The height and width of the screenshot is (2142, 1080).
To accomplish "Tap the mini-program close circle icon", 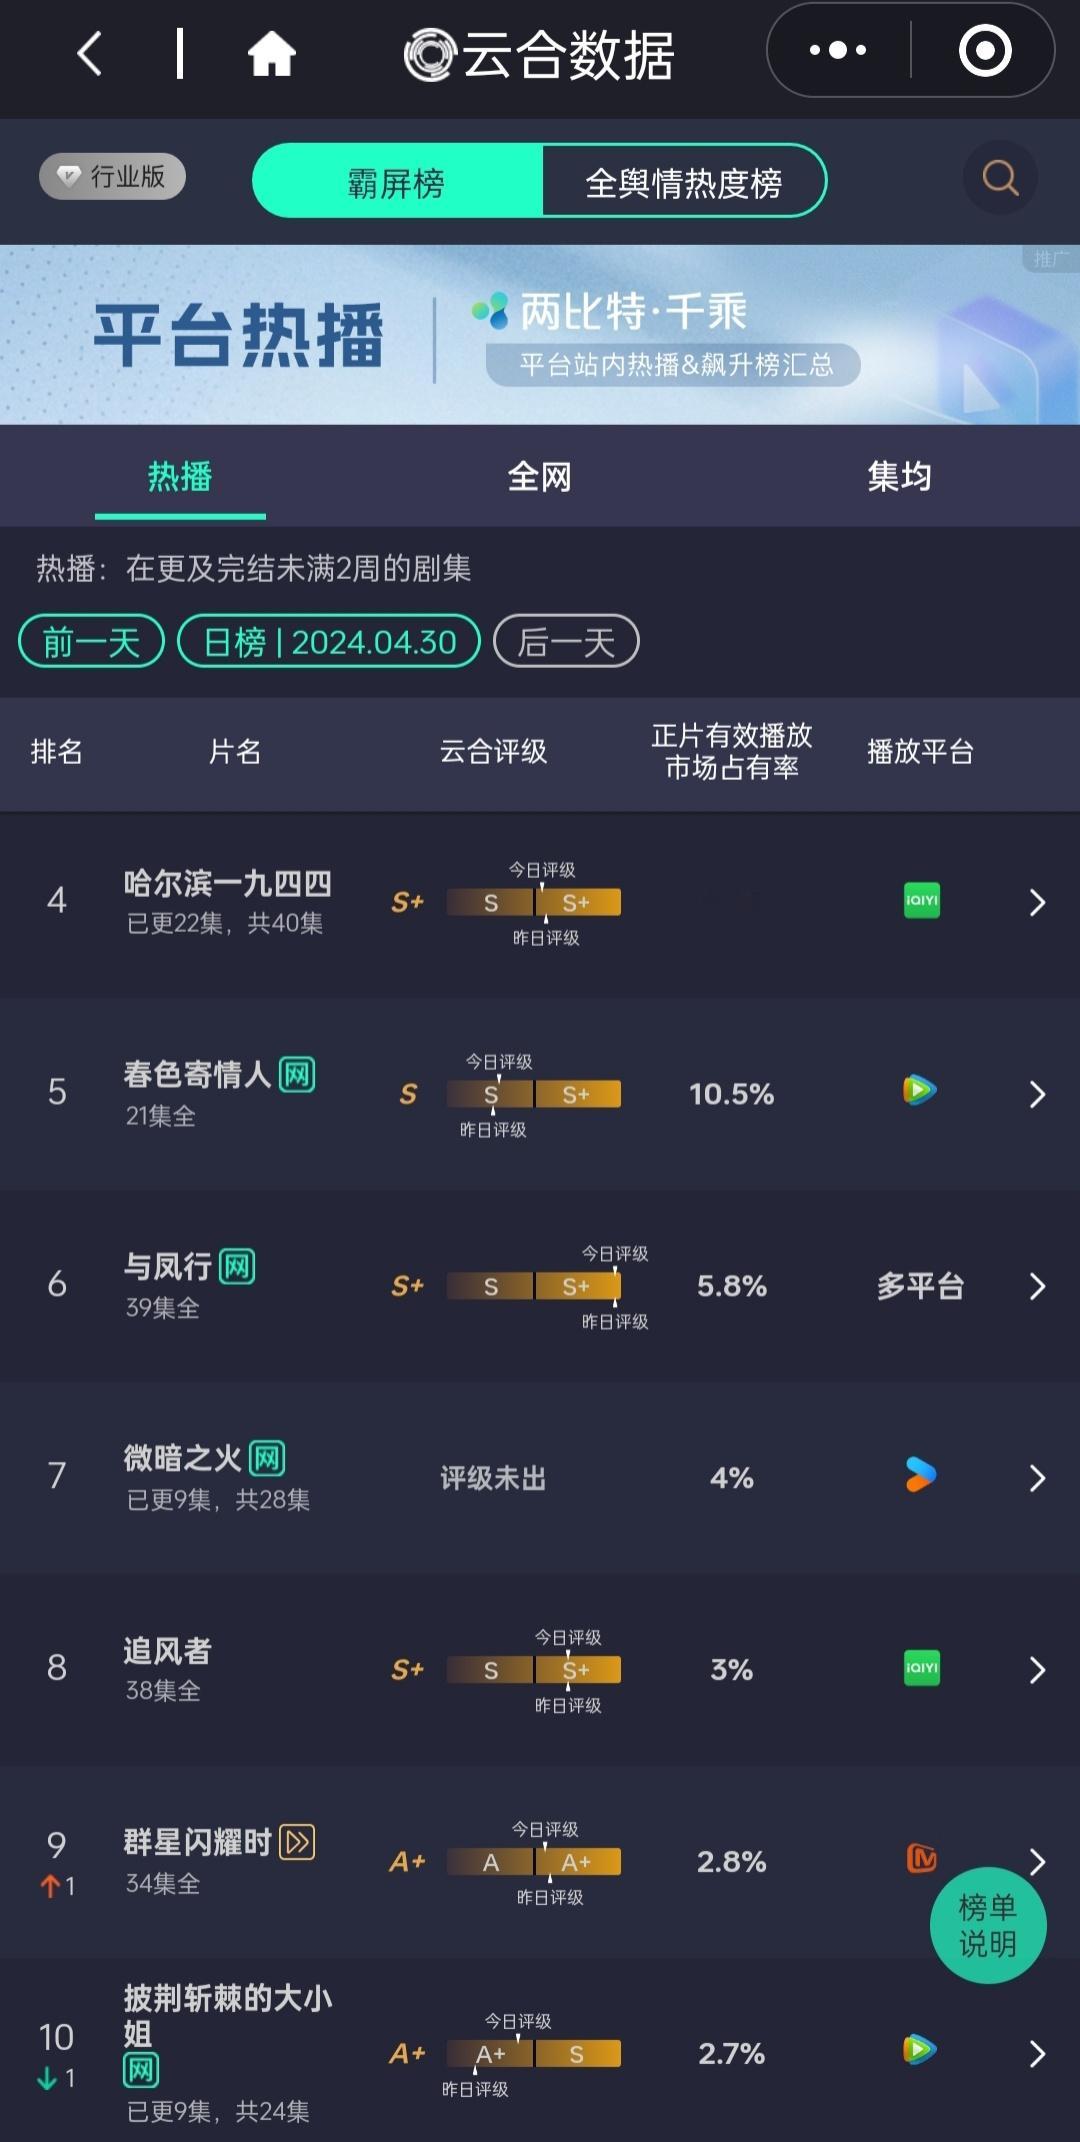I will click(985, 50).
